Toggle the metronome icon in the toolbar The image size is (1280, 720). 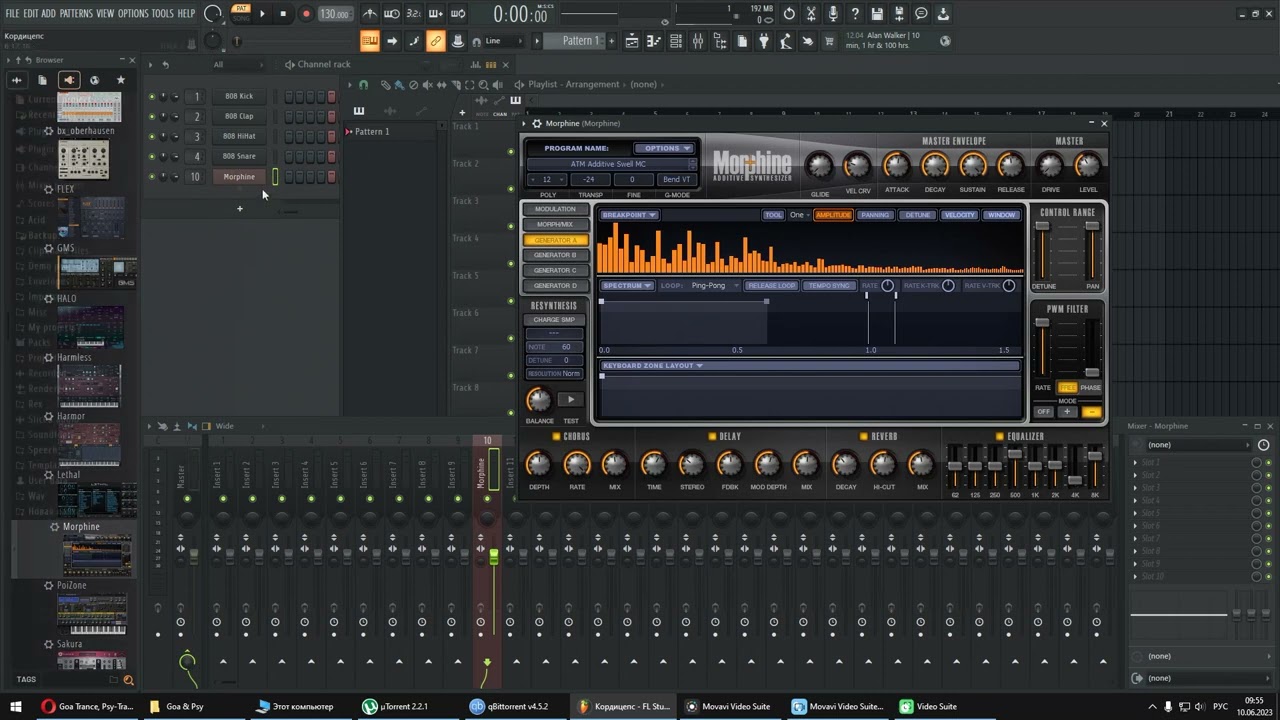point(370,14)
